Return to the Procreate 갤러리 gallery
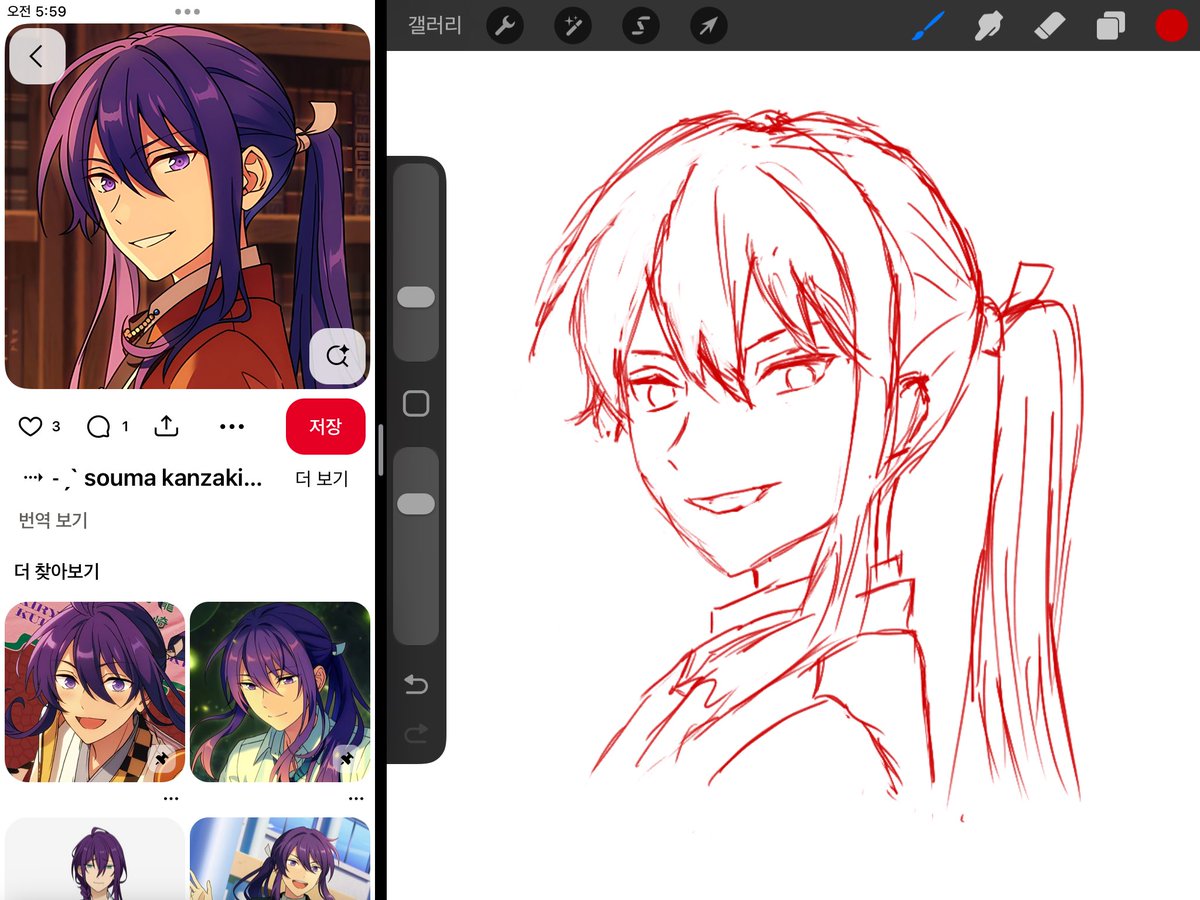1200x900 pixels. pos(435,26)
